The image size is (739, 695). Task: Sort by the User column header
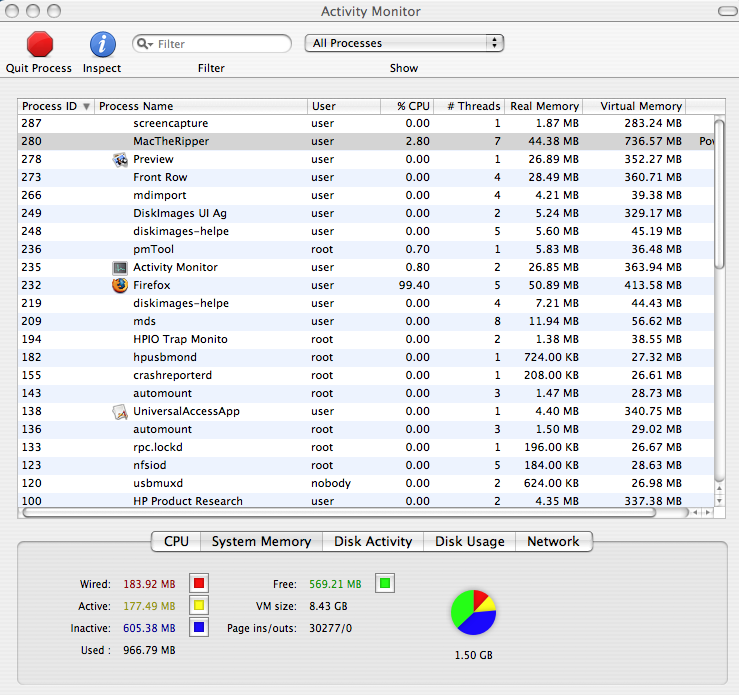[x=344, y=106]
